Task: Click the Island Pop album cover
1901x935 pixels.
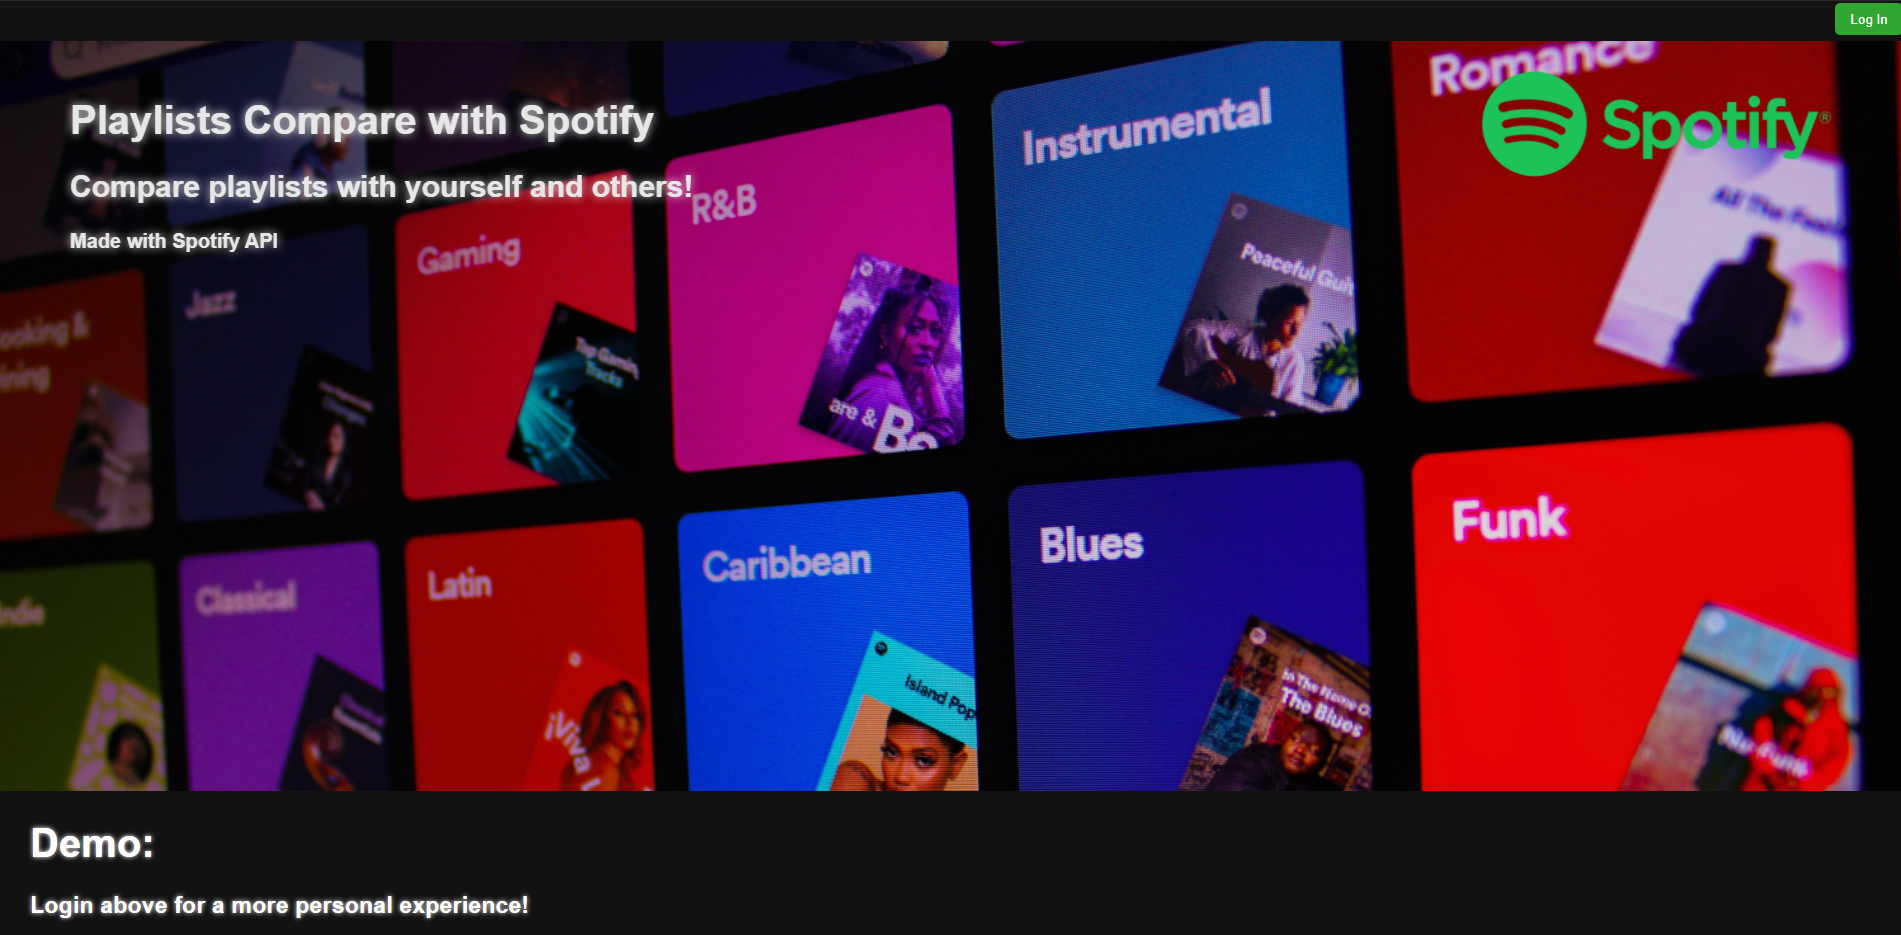Action: click(x=900, y=715)
